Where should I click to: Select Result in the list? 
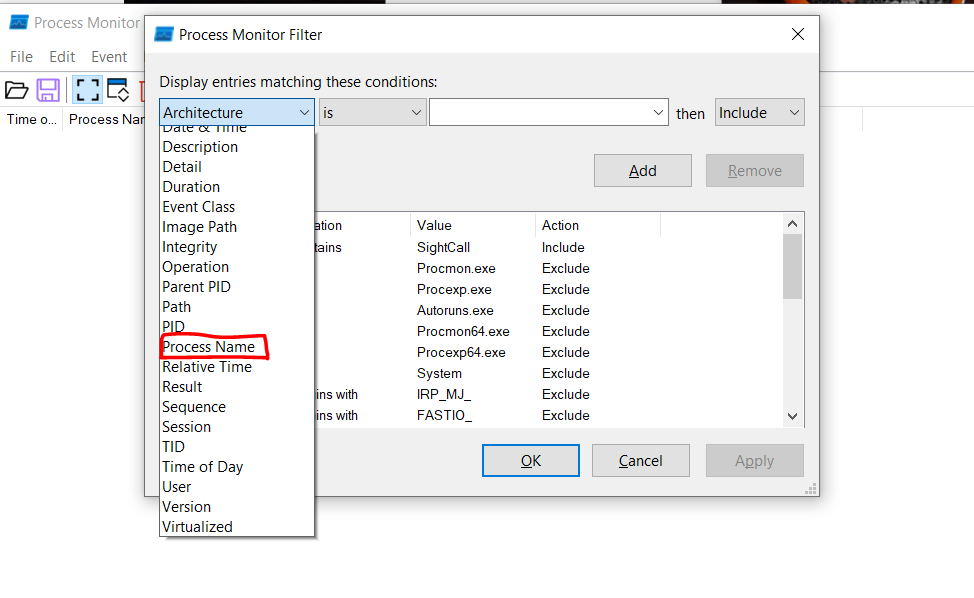[x=237, y=386]
